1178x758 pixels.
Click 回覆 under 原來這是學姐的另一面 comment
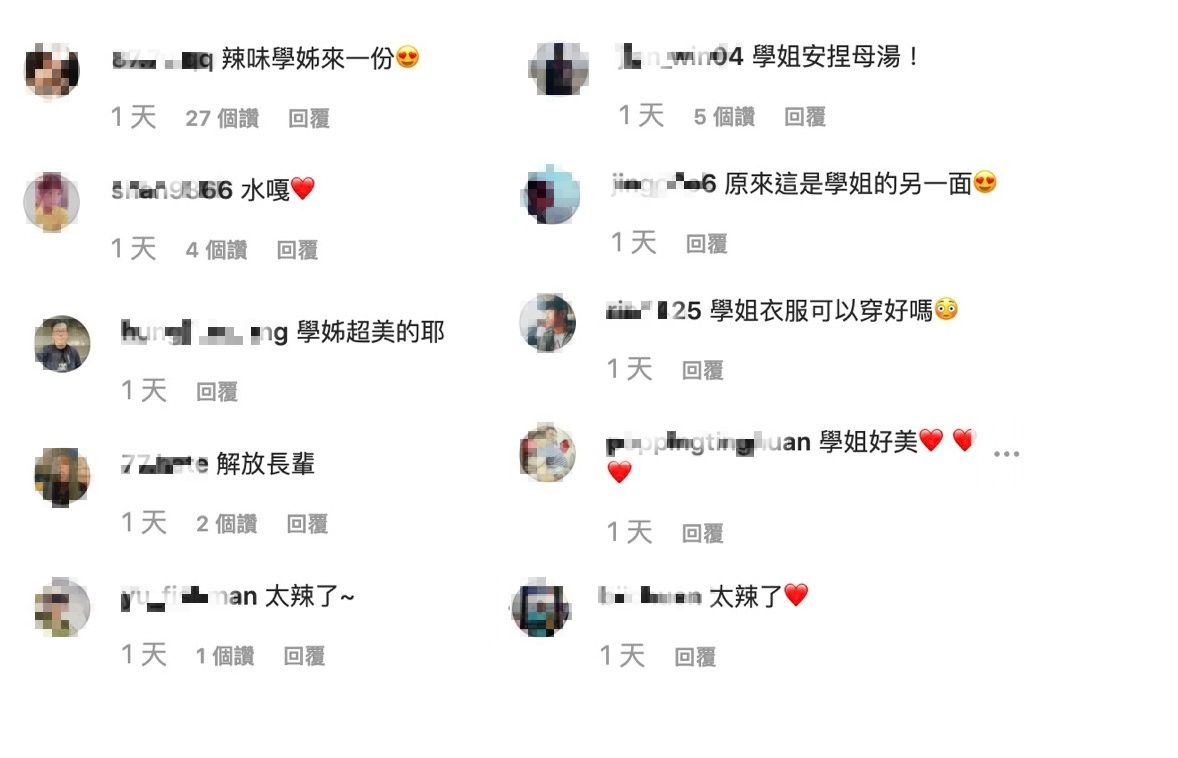click(706, 243)
